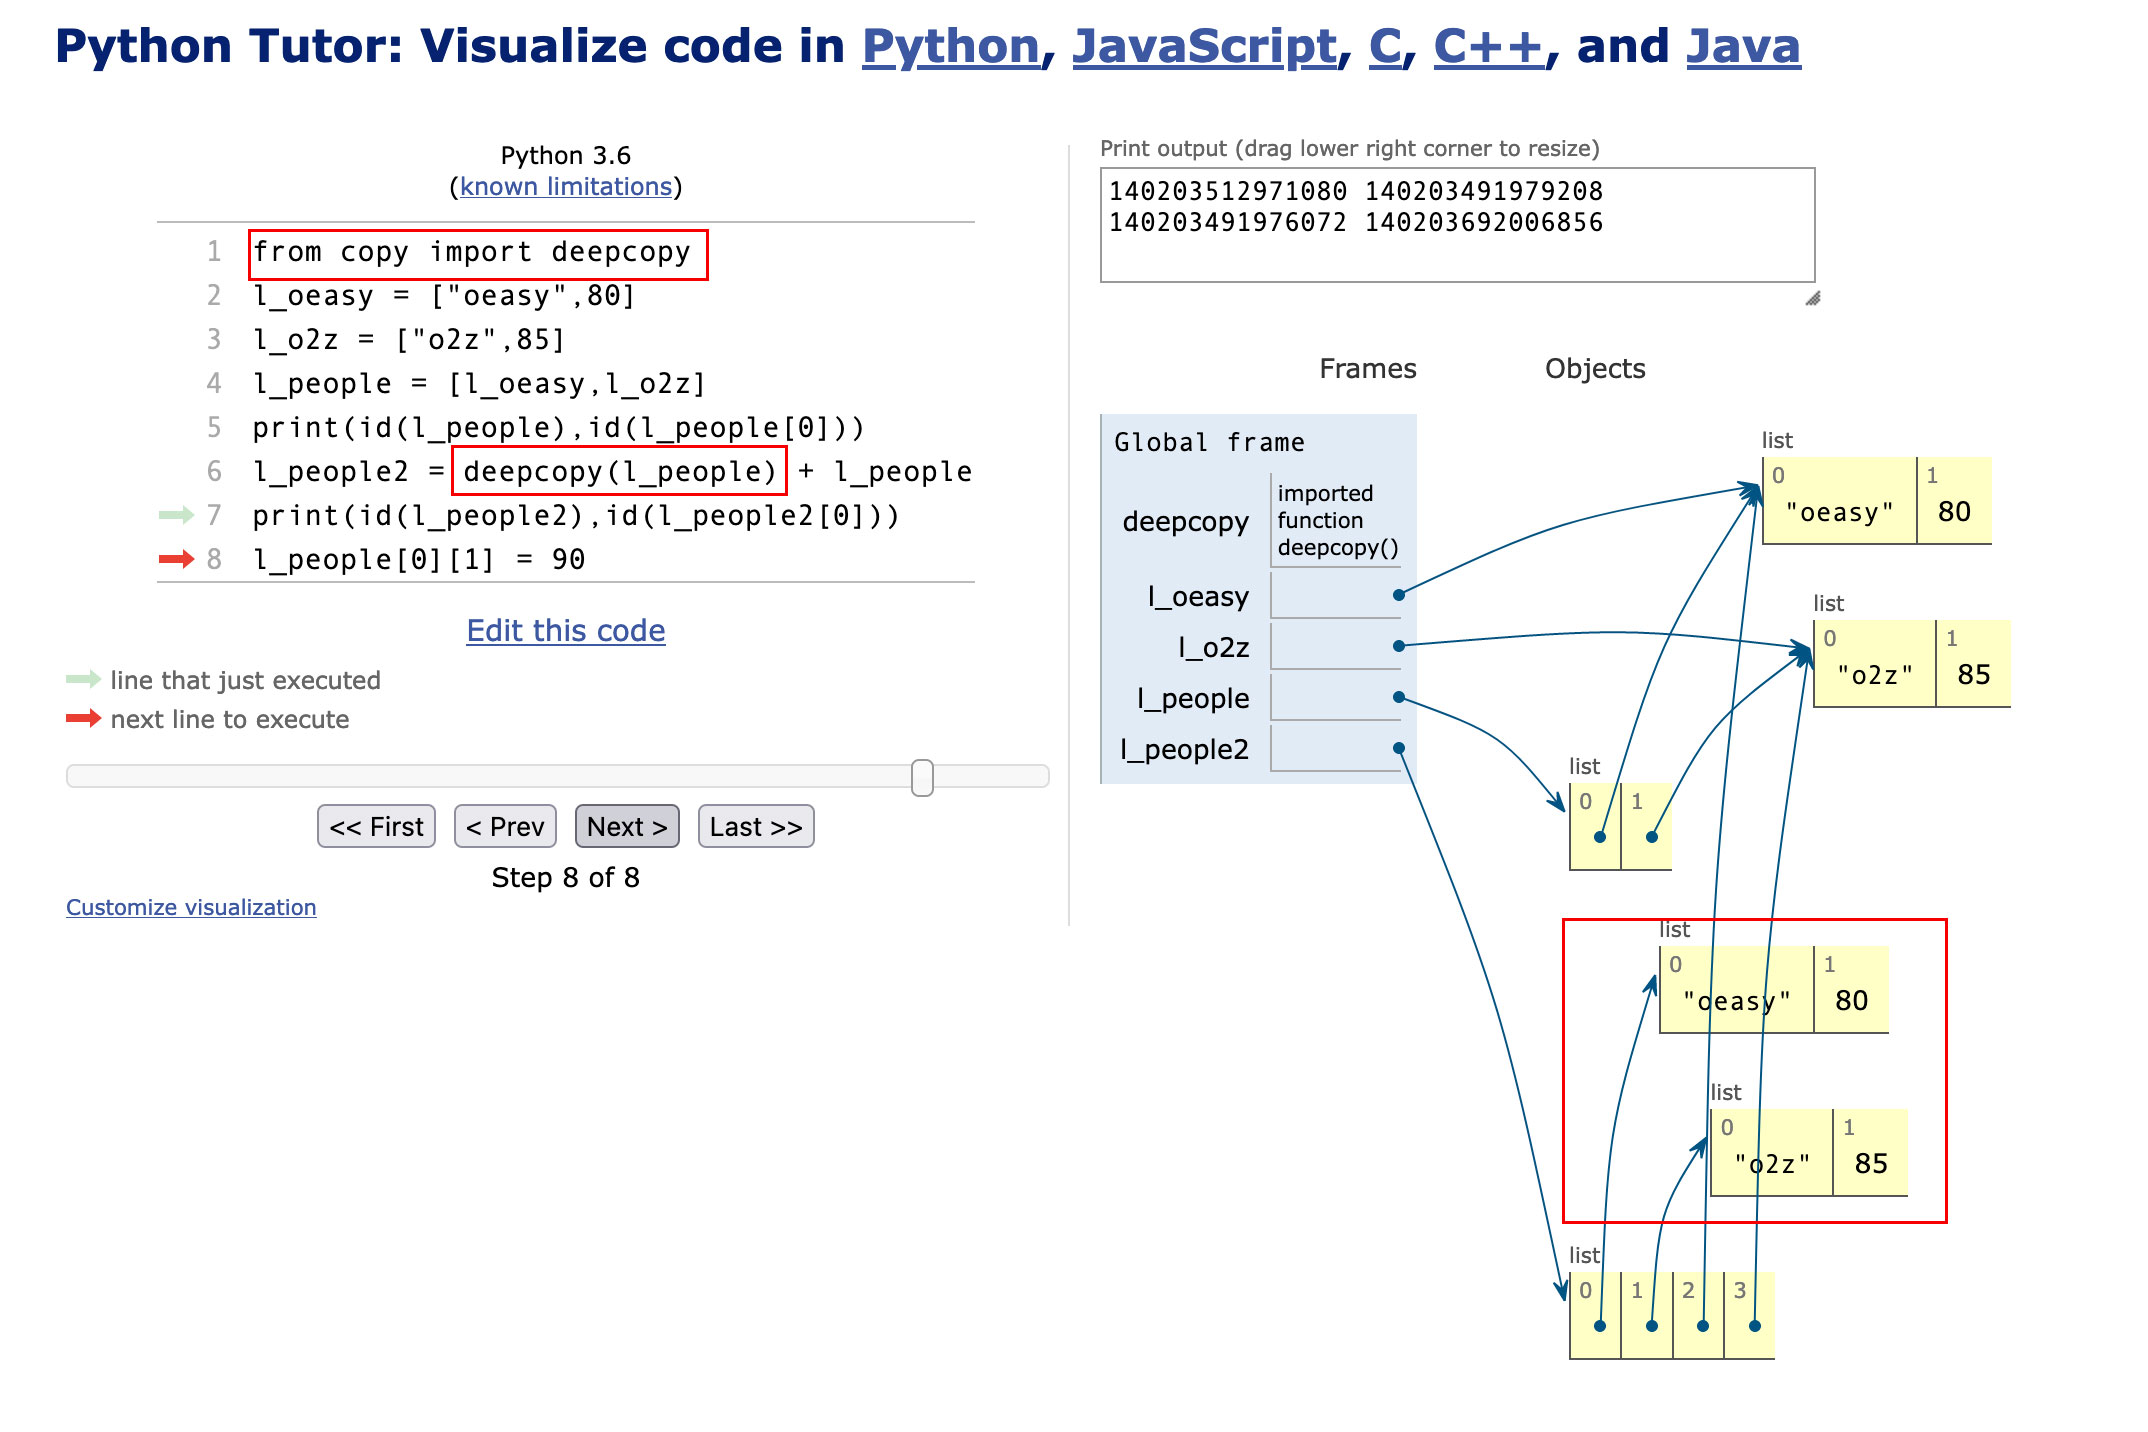
Task: Click index 0 cell of two-element list
Action: tap(1595, 827)
